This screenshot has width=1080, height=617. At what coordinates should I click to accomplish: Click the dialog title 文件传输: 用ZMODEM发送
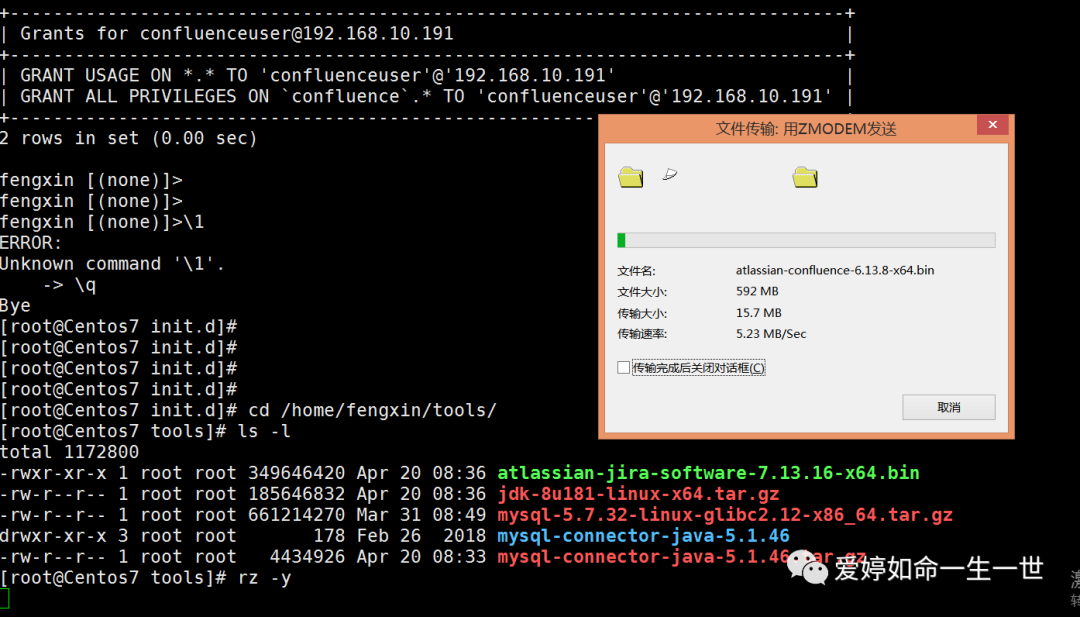[806, 129]
